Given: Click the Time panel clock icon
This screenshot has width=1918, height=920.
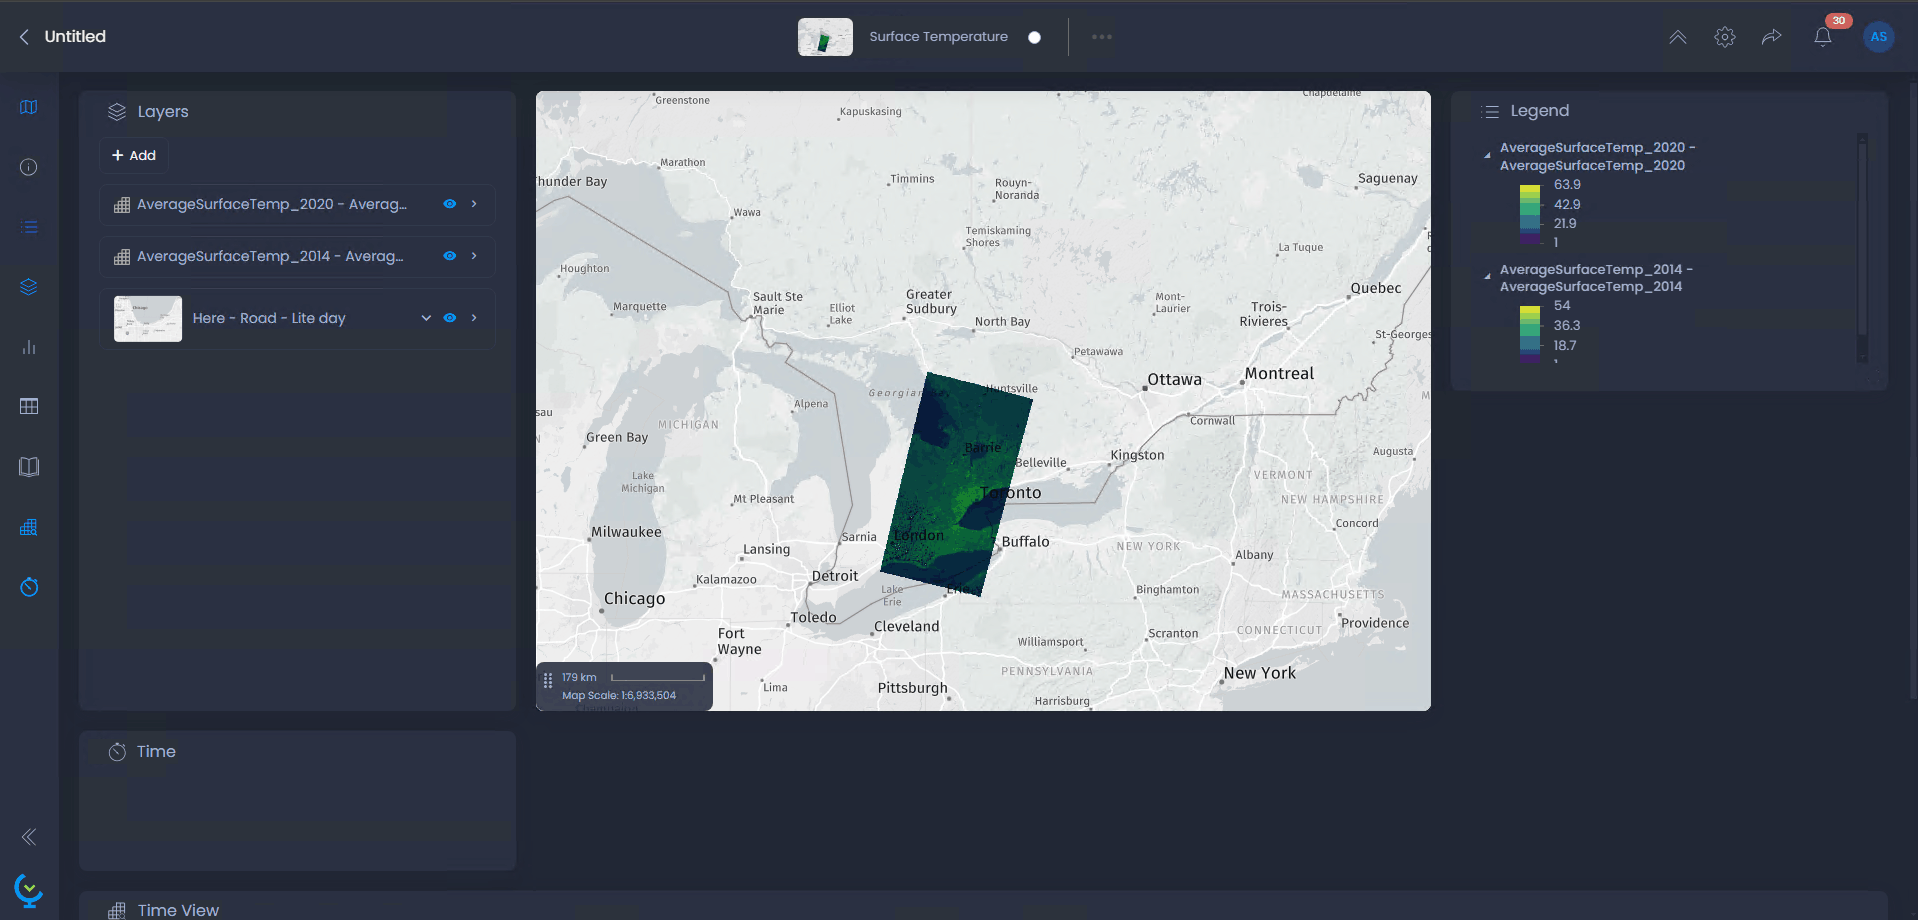Looking at the screenshot, I should 117,752.
